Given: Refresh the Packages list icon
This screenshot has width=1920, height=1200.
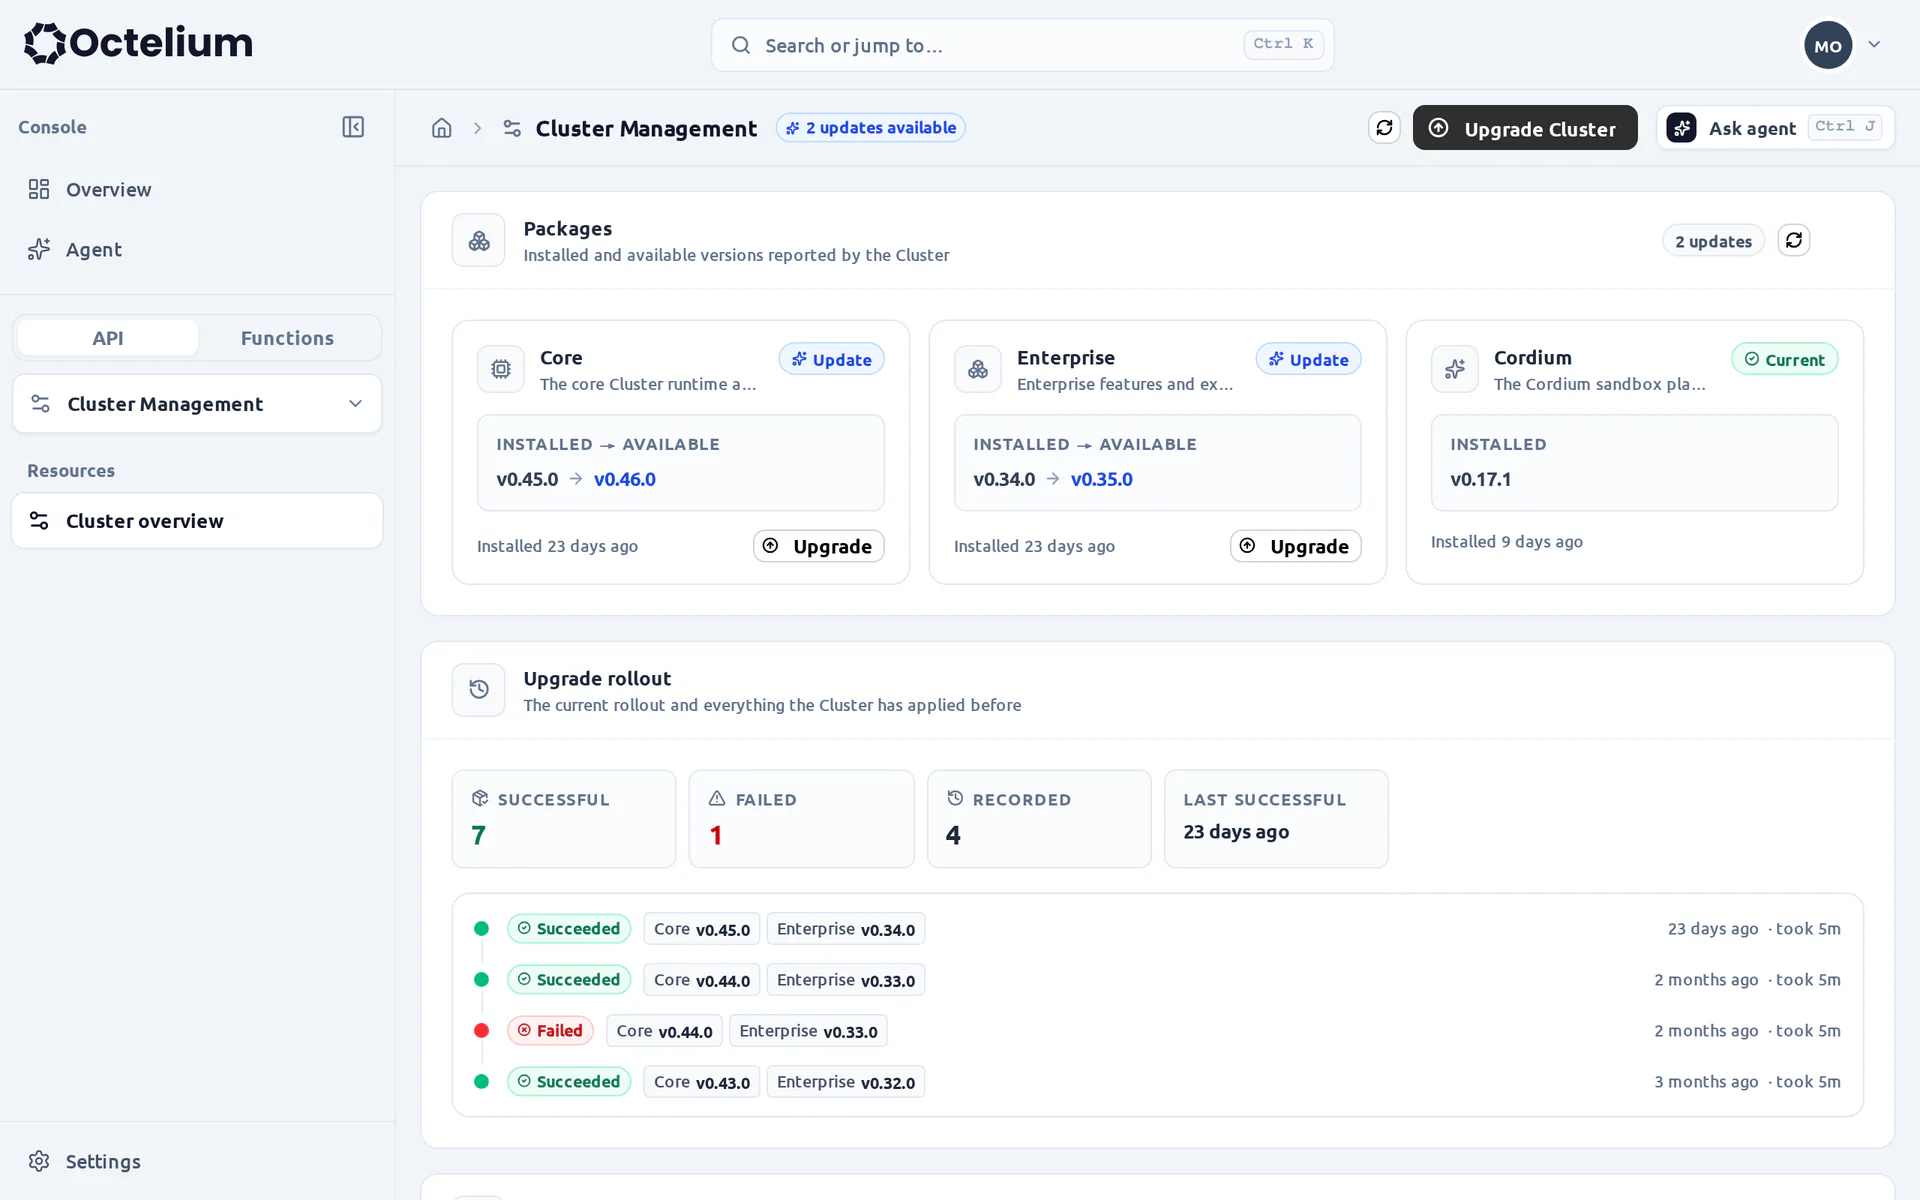Looking at the screenshot, I should pos(1794,240).
